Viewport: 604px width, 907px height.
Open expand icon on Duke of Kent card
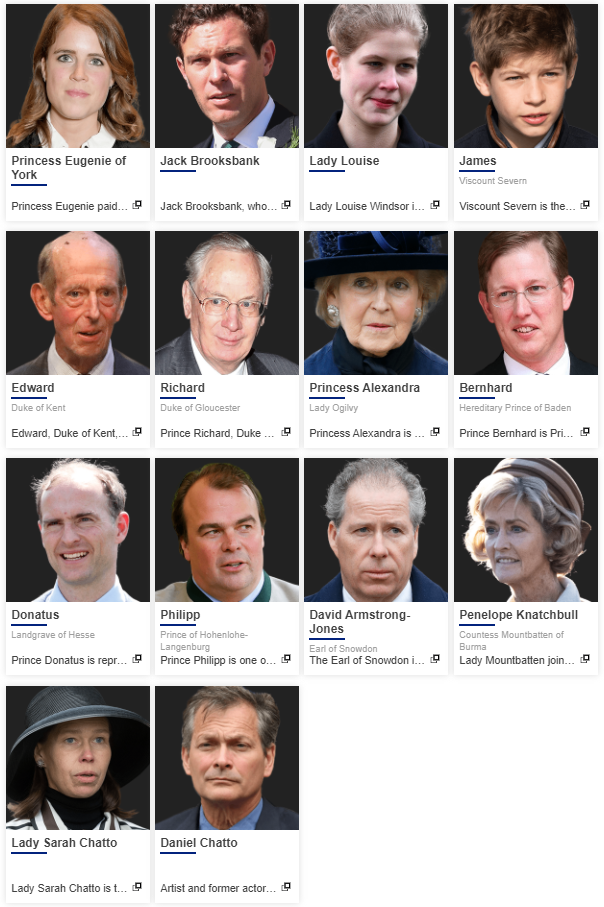point(137,432)
